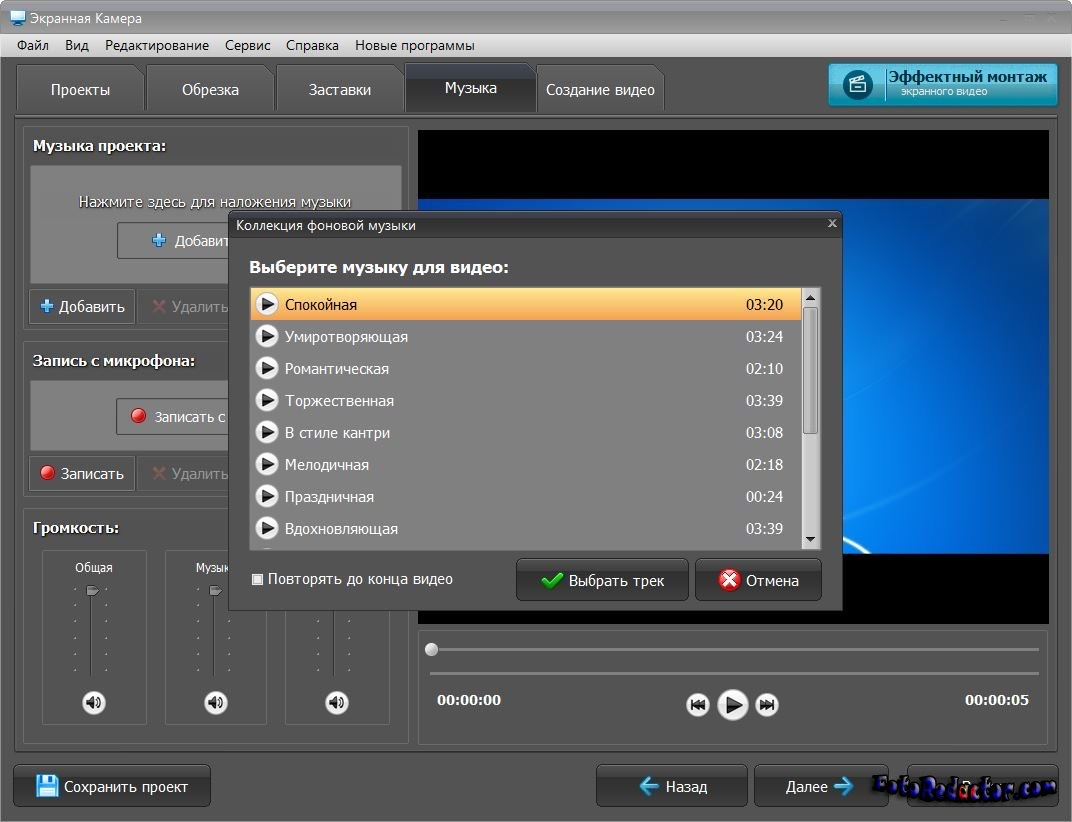The width and height of the screenshot is (1072, 822).
Task: Skip to next frame in player
Action: click(767, 704)
